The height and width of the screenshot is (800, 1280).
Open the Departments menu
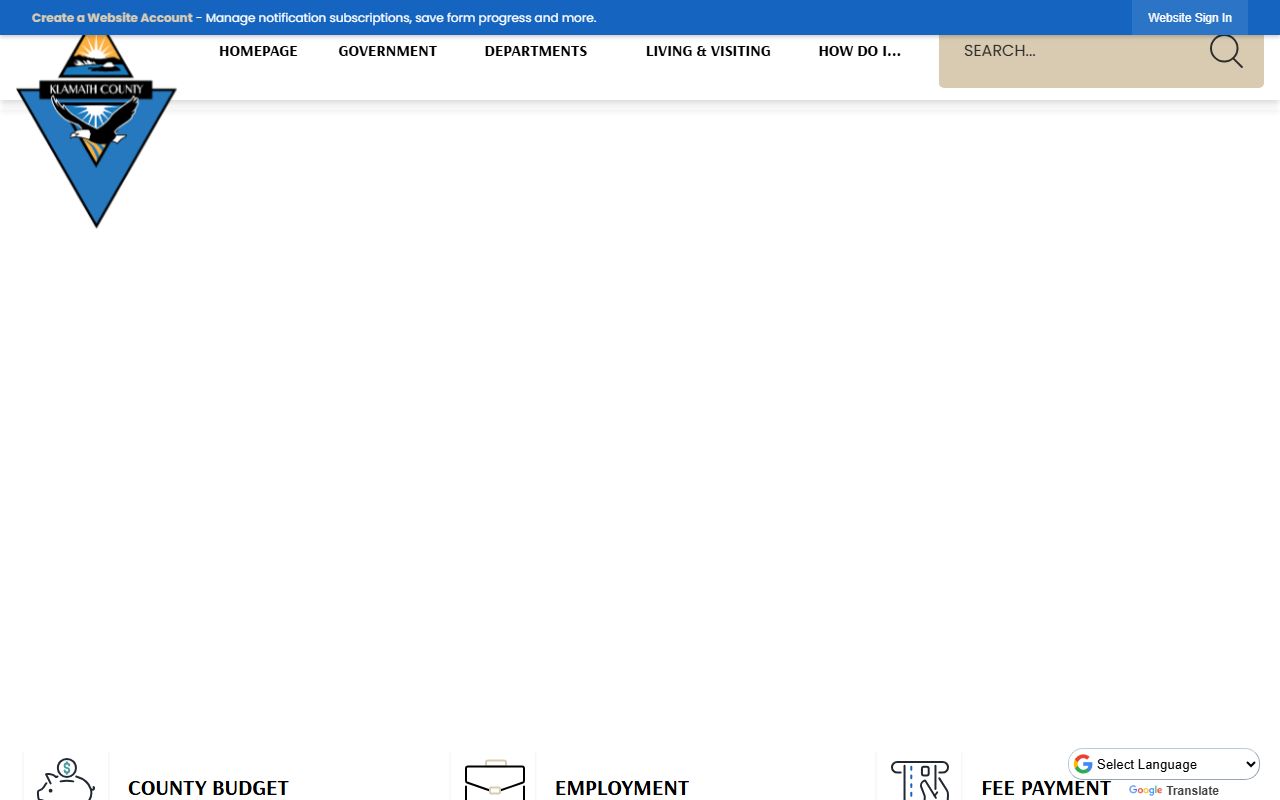coord(536,51)
